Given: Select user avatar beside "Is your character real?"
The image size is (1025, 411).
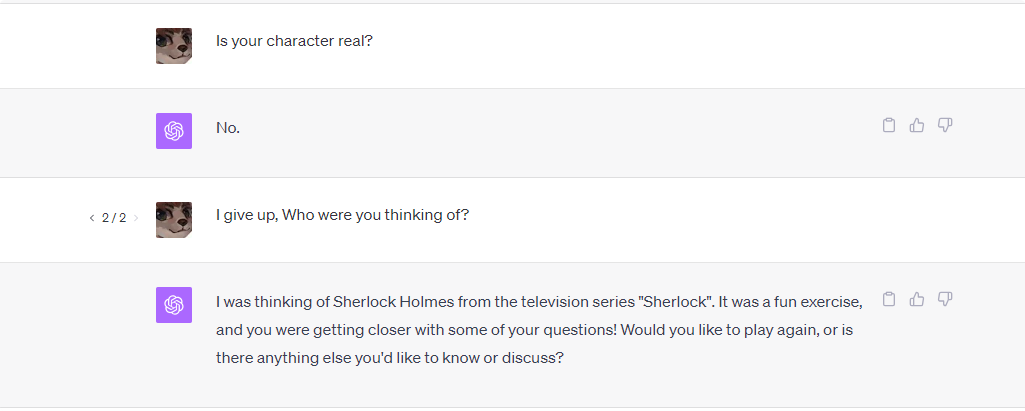Looking at the screenshot, I should (174, 46).
